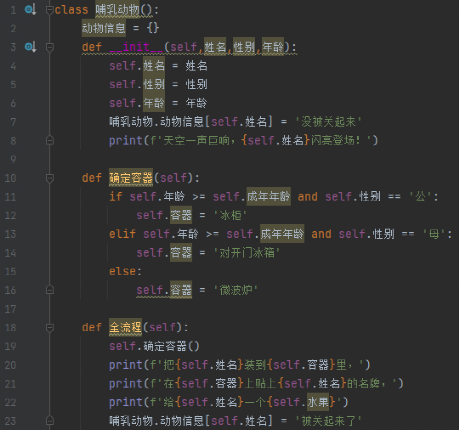Click line number 20 in the gutter
Viewport: 459px width, 430px height.
10,365
